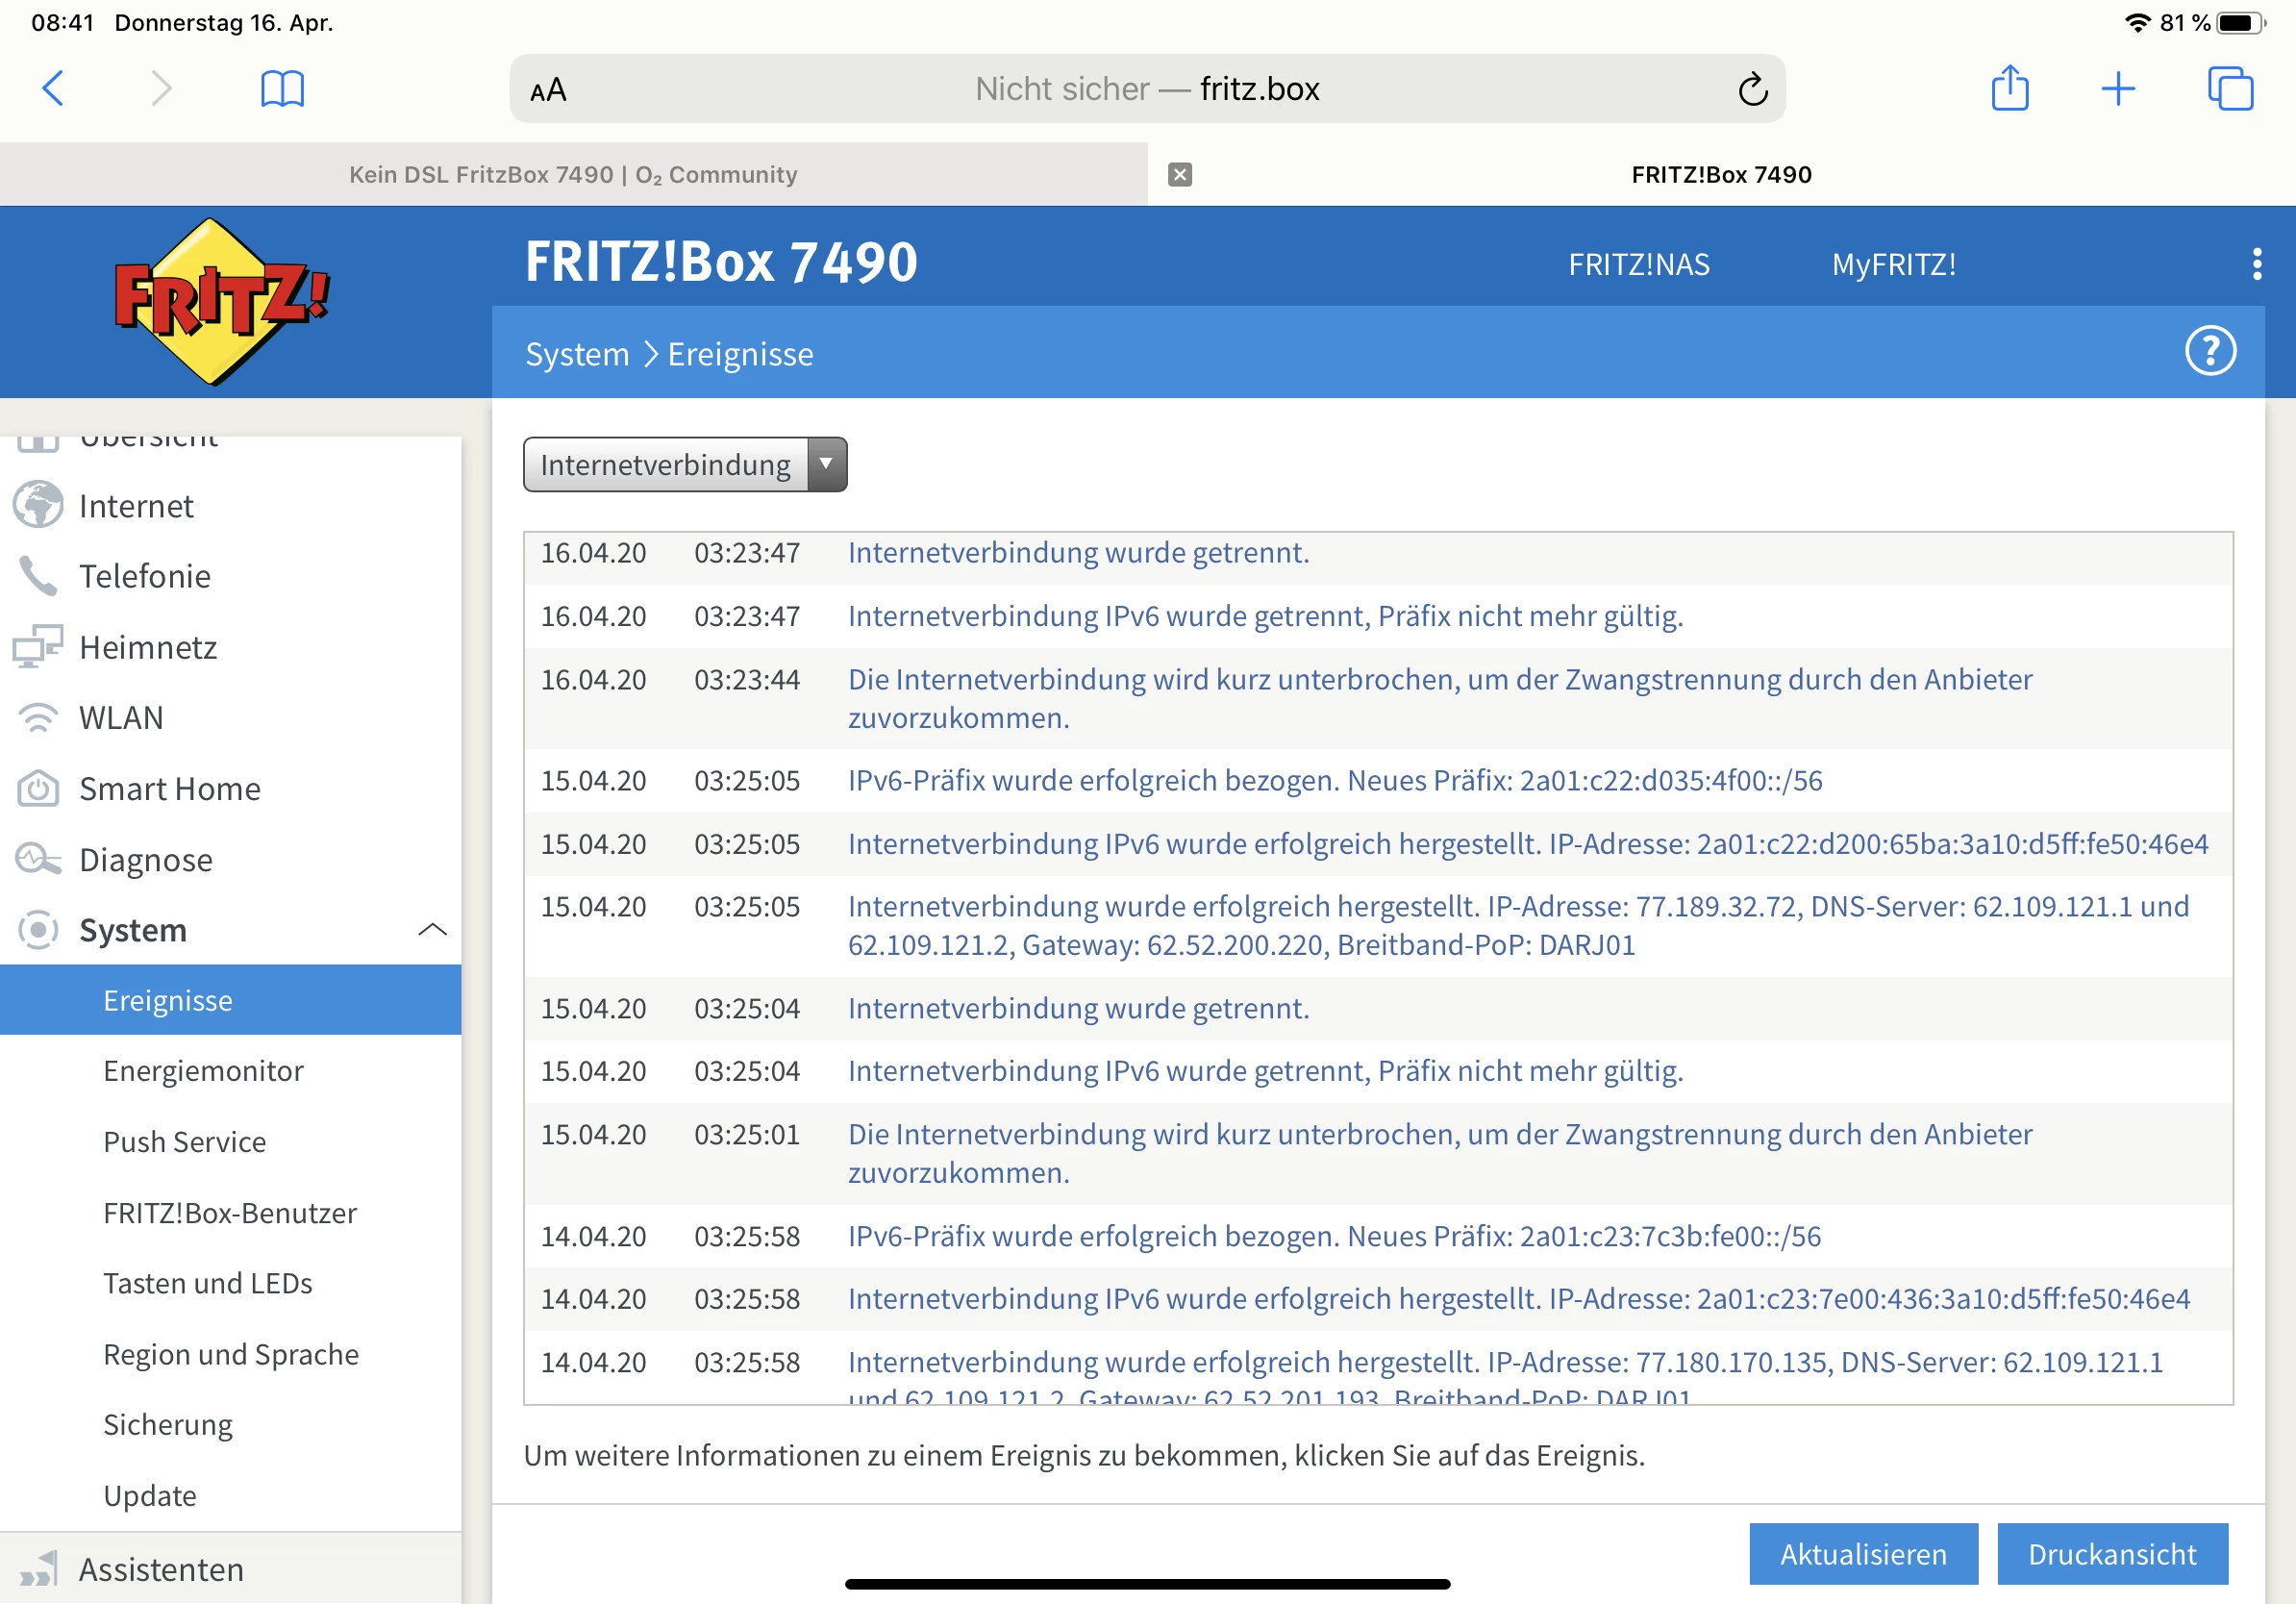Viewport: 2296px width, 1604px height.
Task: Open Energiemonitor in System submenu
Action: pyautogui.click(x=203, y=1071)
